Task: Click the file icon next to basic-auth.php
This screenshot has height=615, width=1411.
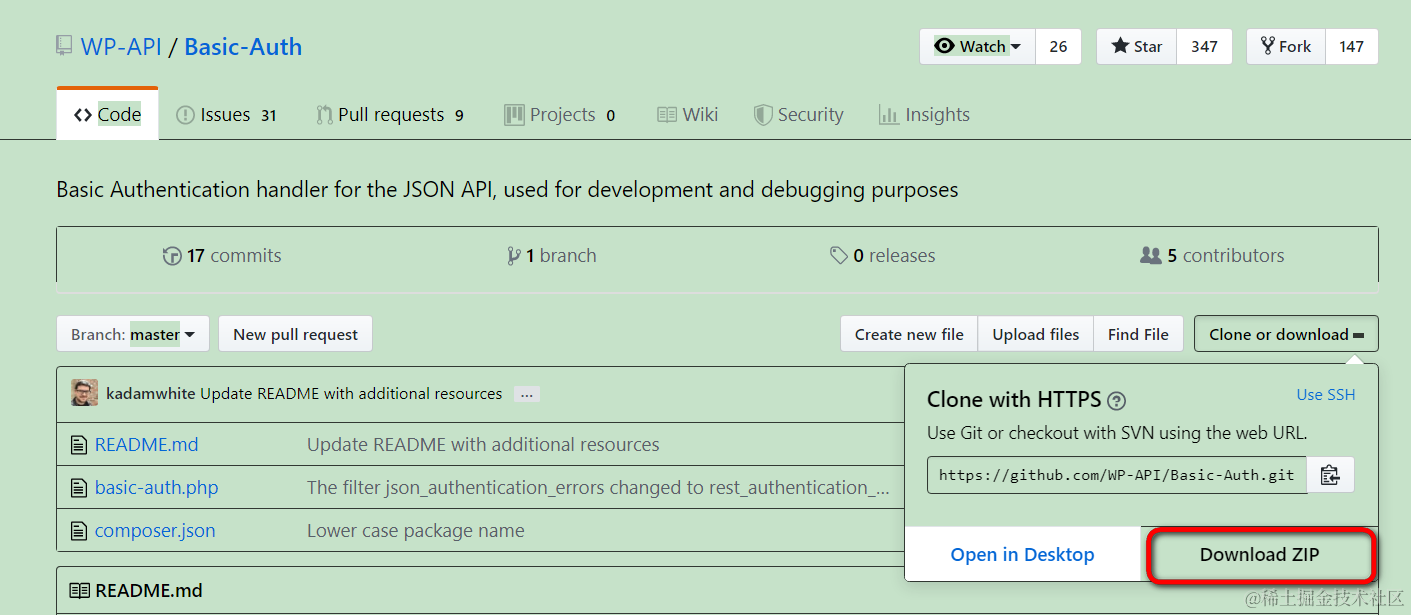Action: pyautogui.click(x=78, y=488)
